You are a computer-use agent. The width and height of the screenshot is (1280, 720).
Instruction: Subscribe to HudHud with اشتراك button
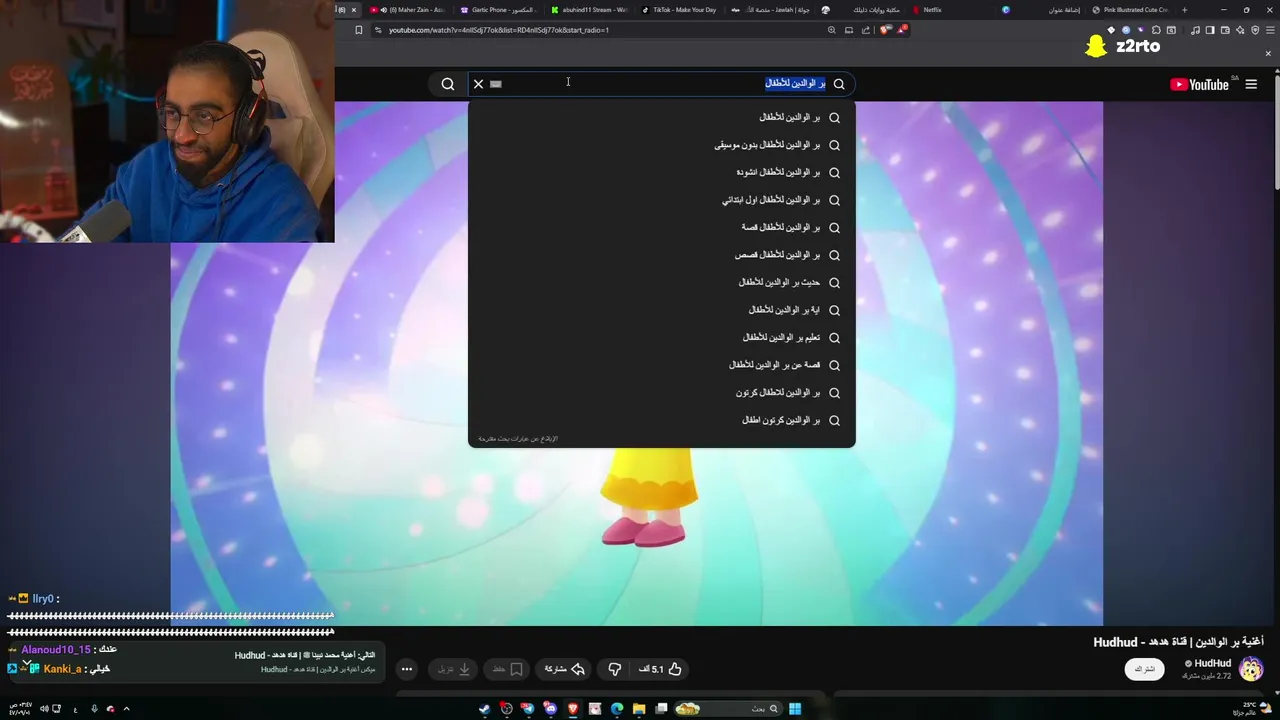[1145, 669]
